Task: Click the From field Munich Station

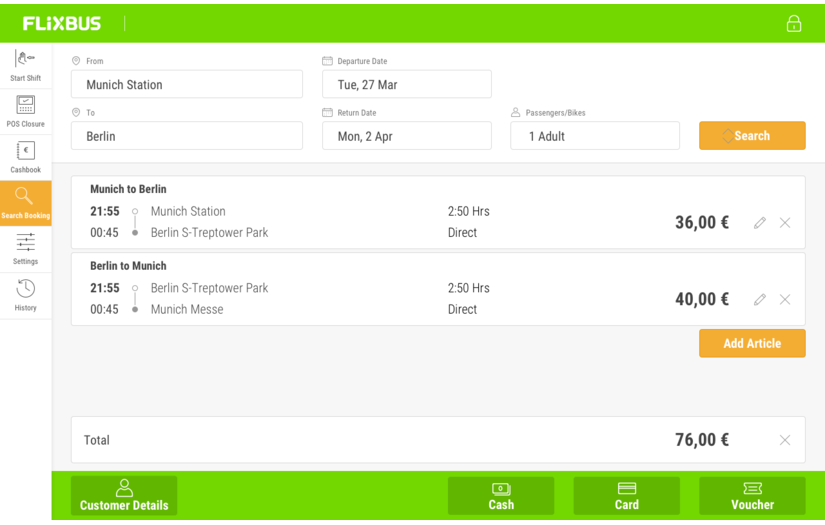Action: coord(187,84)
